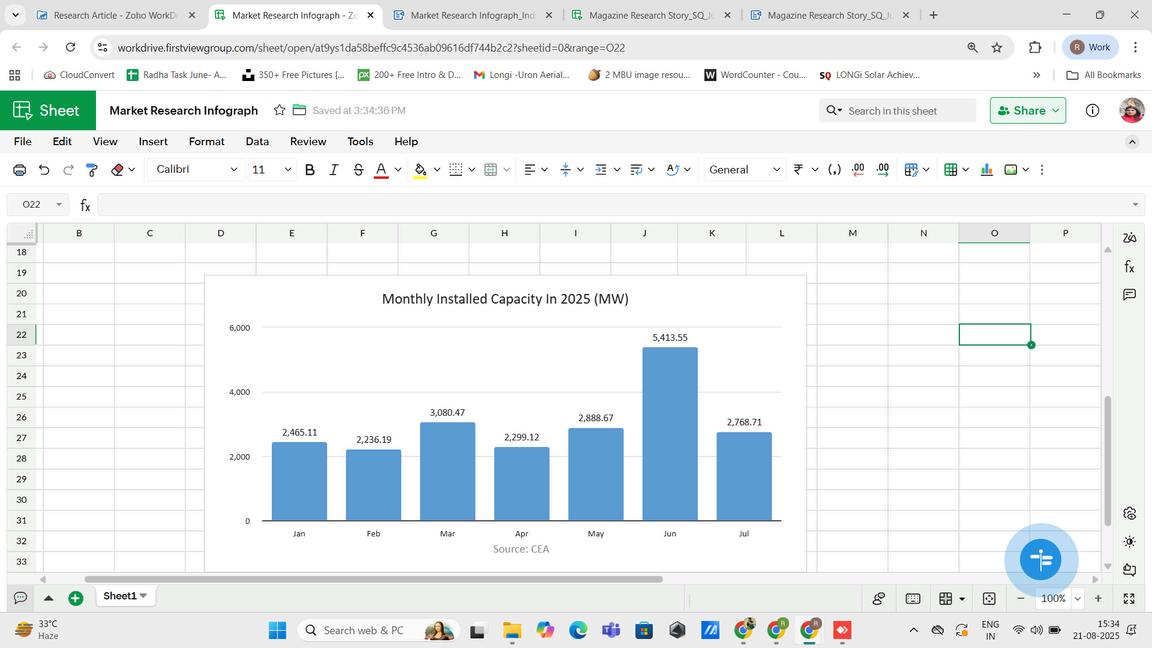Zoom in with the plus button
This screenshot has height=648, width=1152.
pyautogui.click(x=1098, y=599)
